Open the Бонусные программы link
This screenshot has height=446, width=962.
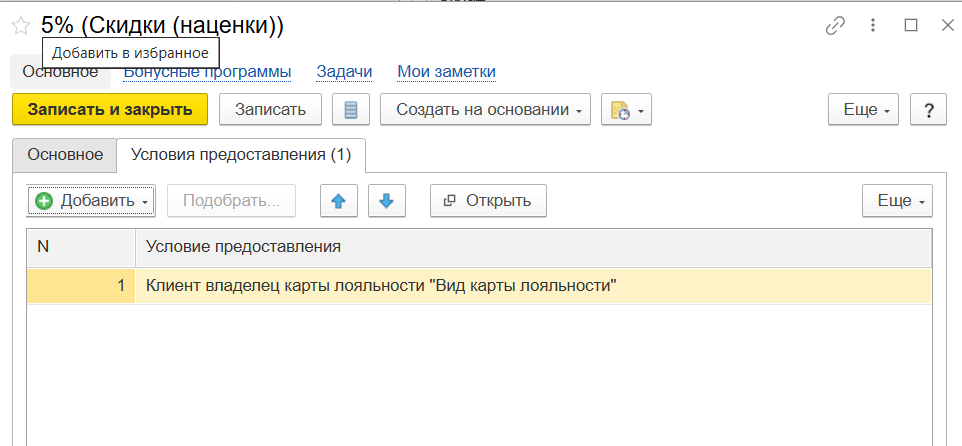[x=207, y=72]
